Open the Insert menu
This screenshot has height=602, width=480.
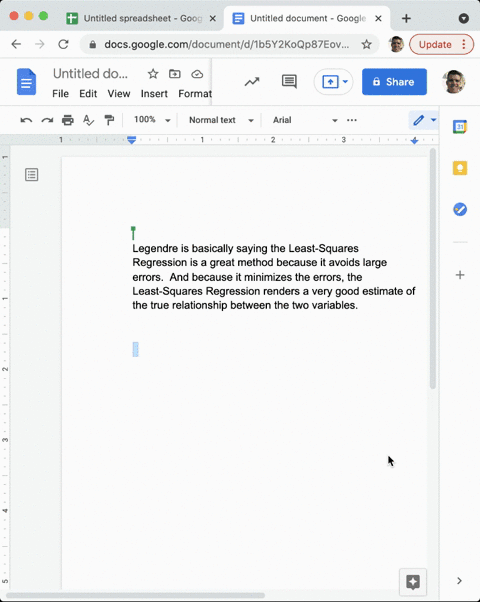pos(154,94)
